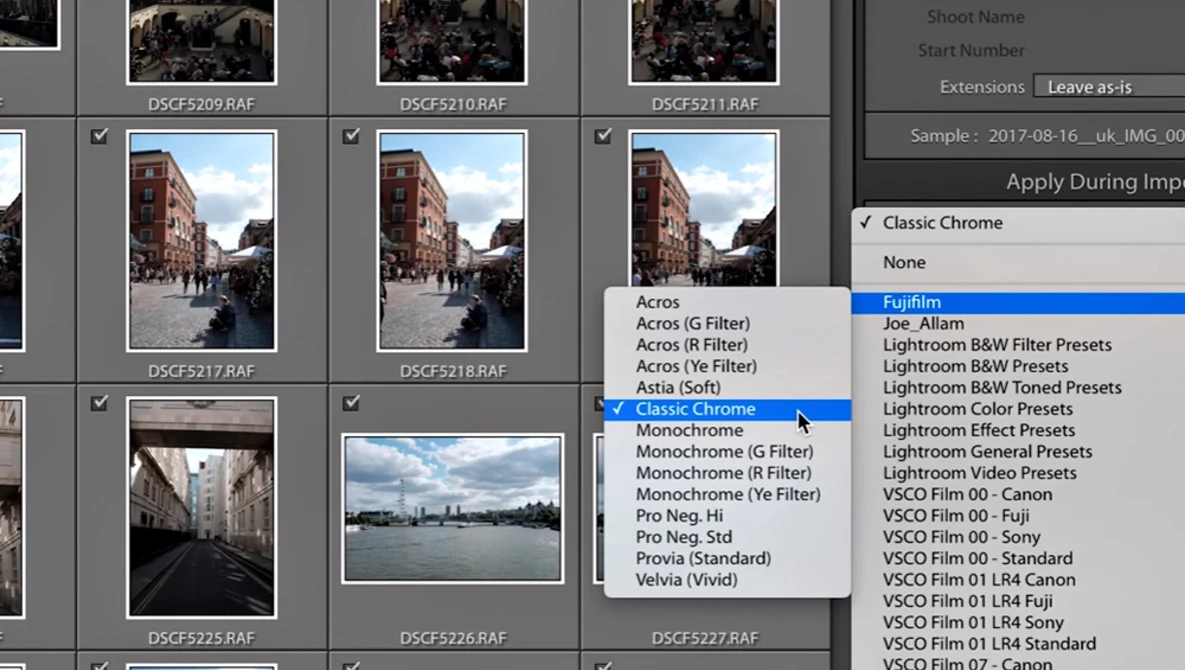Screen dimensions: 1185x670
Task: Uncheck the DSCF5226.RAF import checkbox
Action: click(351, 403)
